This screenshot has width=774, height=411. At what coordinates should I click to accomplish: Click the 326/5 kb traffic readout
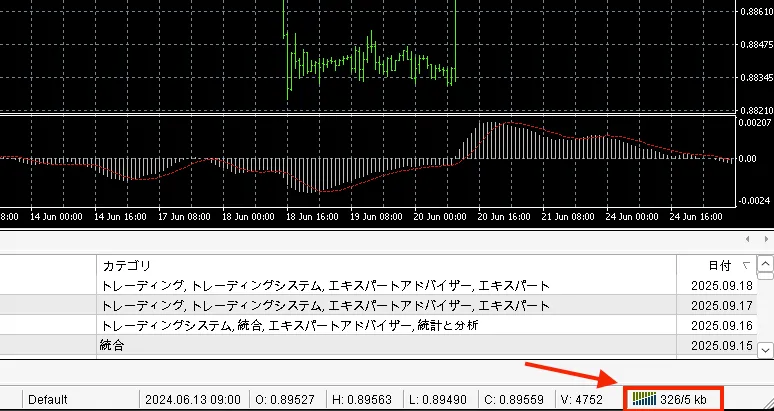pos(686,400)
